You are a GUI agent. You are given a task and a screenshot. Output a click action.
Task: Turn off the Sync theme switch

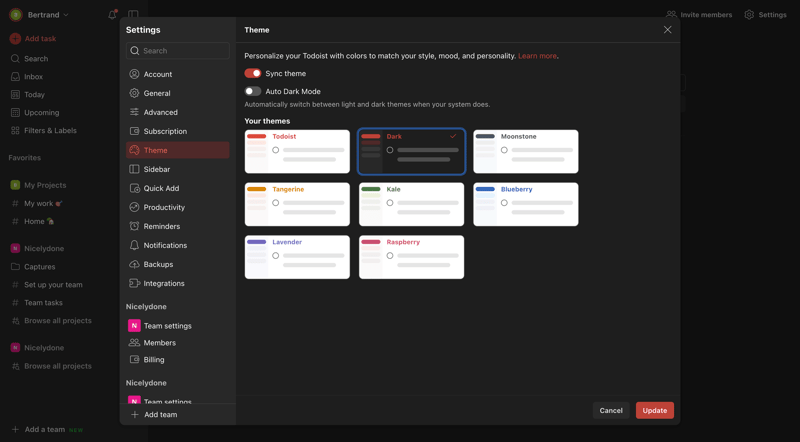253,73
